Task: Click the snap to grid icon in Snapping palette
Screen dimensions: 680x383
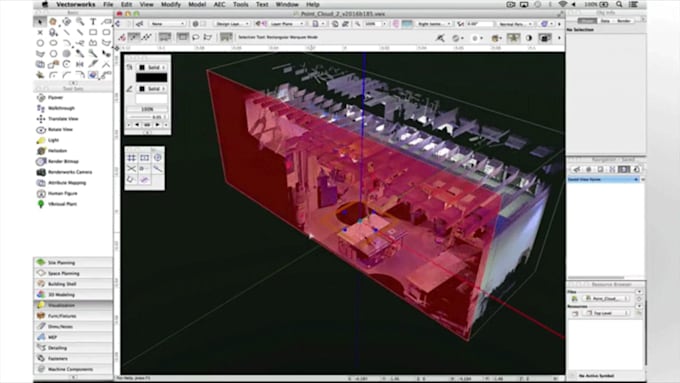Action: pyautogui.click(x=131, y=157)
